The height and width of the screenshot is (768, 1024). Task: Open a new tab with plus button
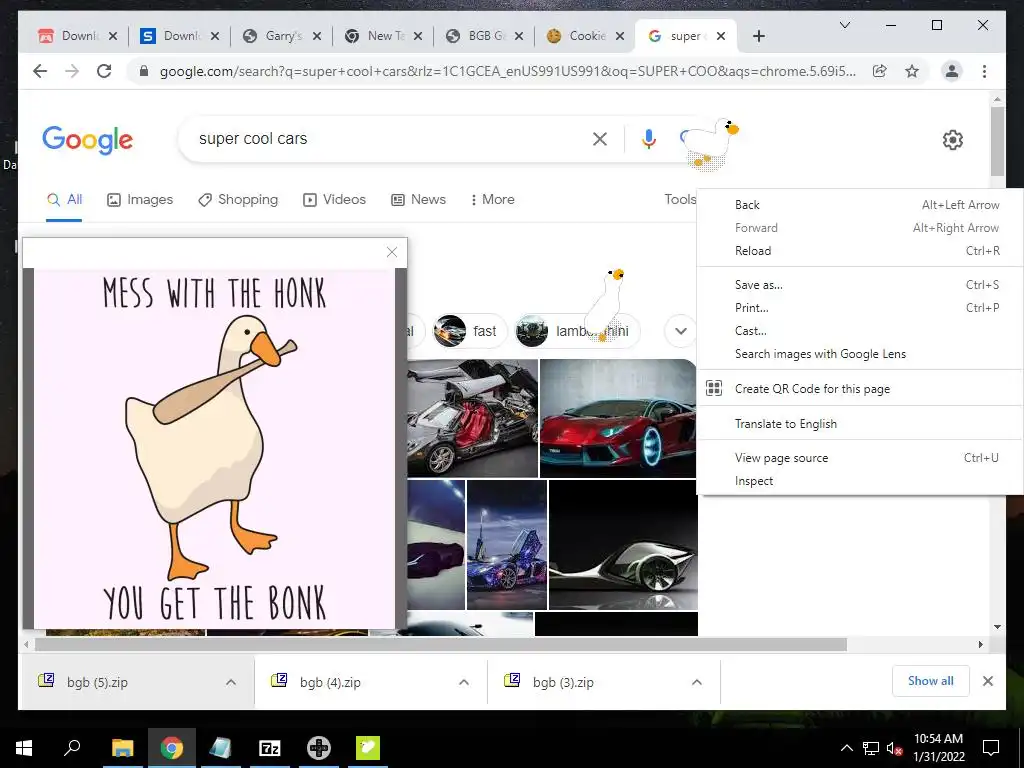click(x=758, y=36)
